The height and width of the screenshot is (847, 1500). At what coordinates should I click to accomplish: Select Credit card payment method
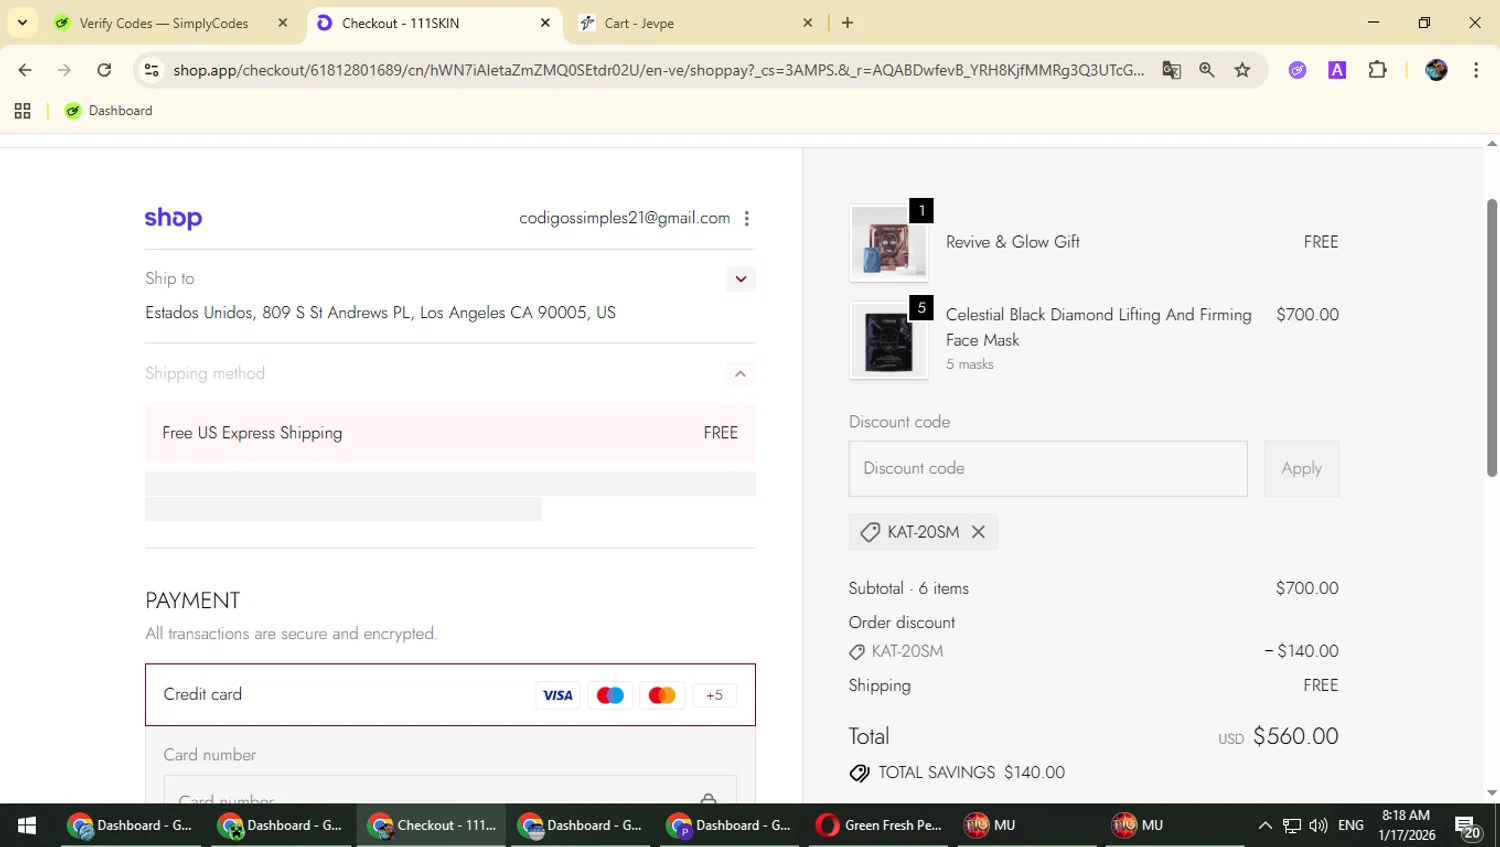coord(450,695)
